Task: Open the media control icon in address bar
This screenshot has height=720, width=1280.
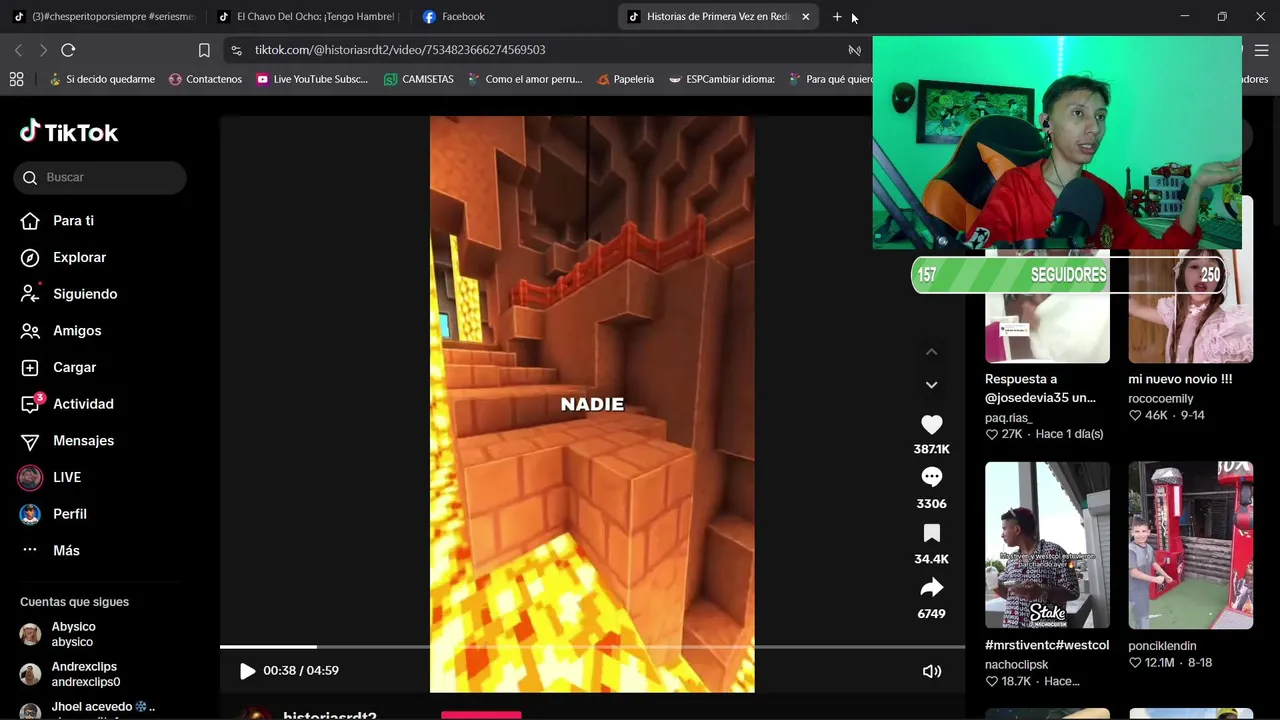Action: 854,50
